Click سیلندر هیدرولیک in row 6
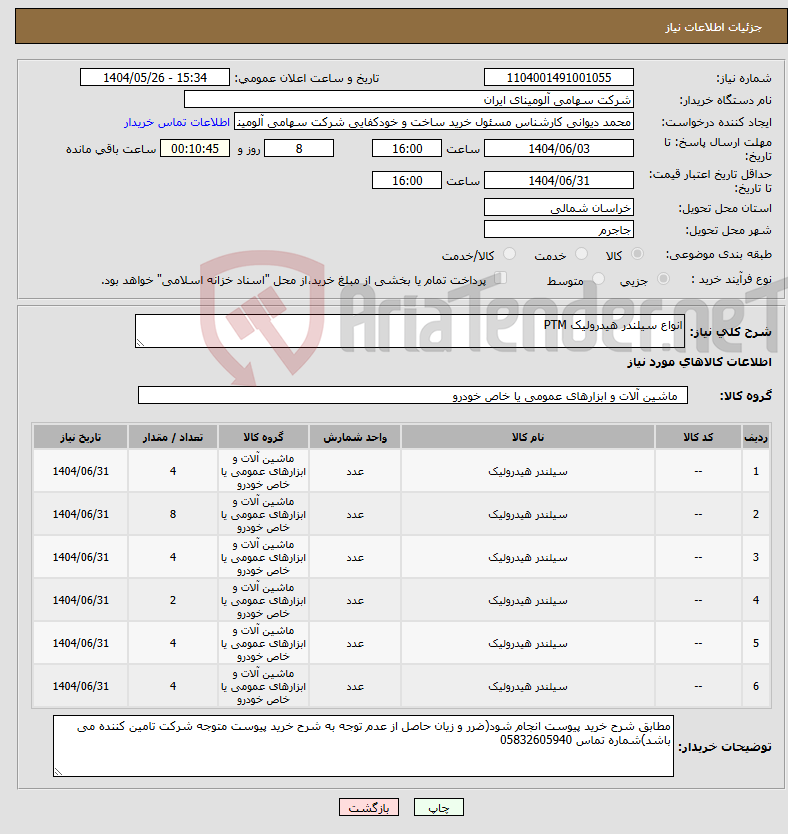This screenshot has height=834, width=788. coord(527,687)
